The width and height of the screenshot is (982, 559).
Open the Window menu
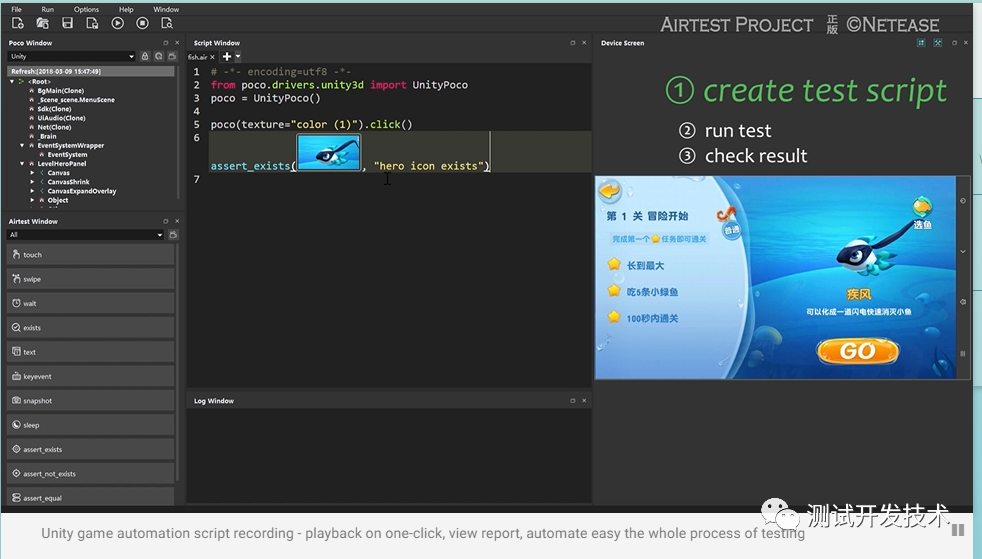tap(166, 9)
